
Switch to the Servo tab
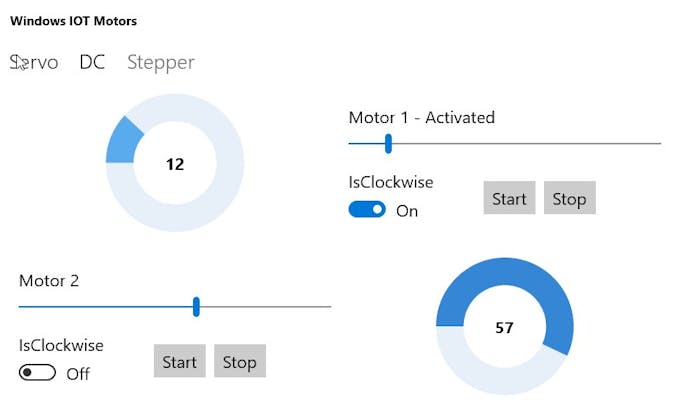[34, 62]
